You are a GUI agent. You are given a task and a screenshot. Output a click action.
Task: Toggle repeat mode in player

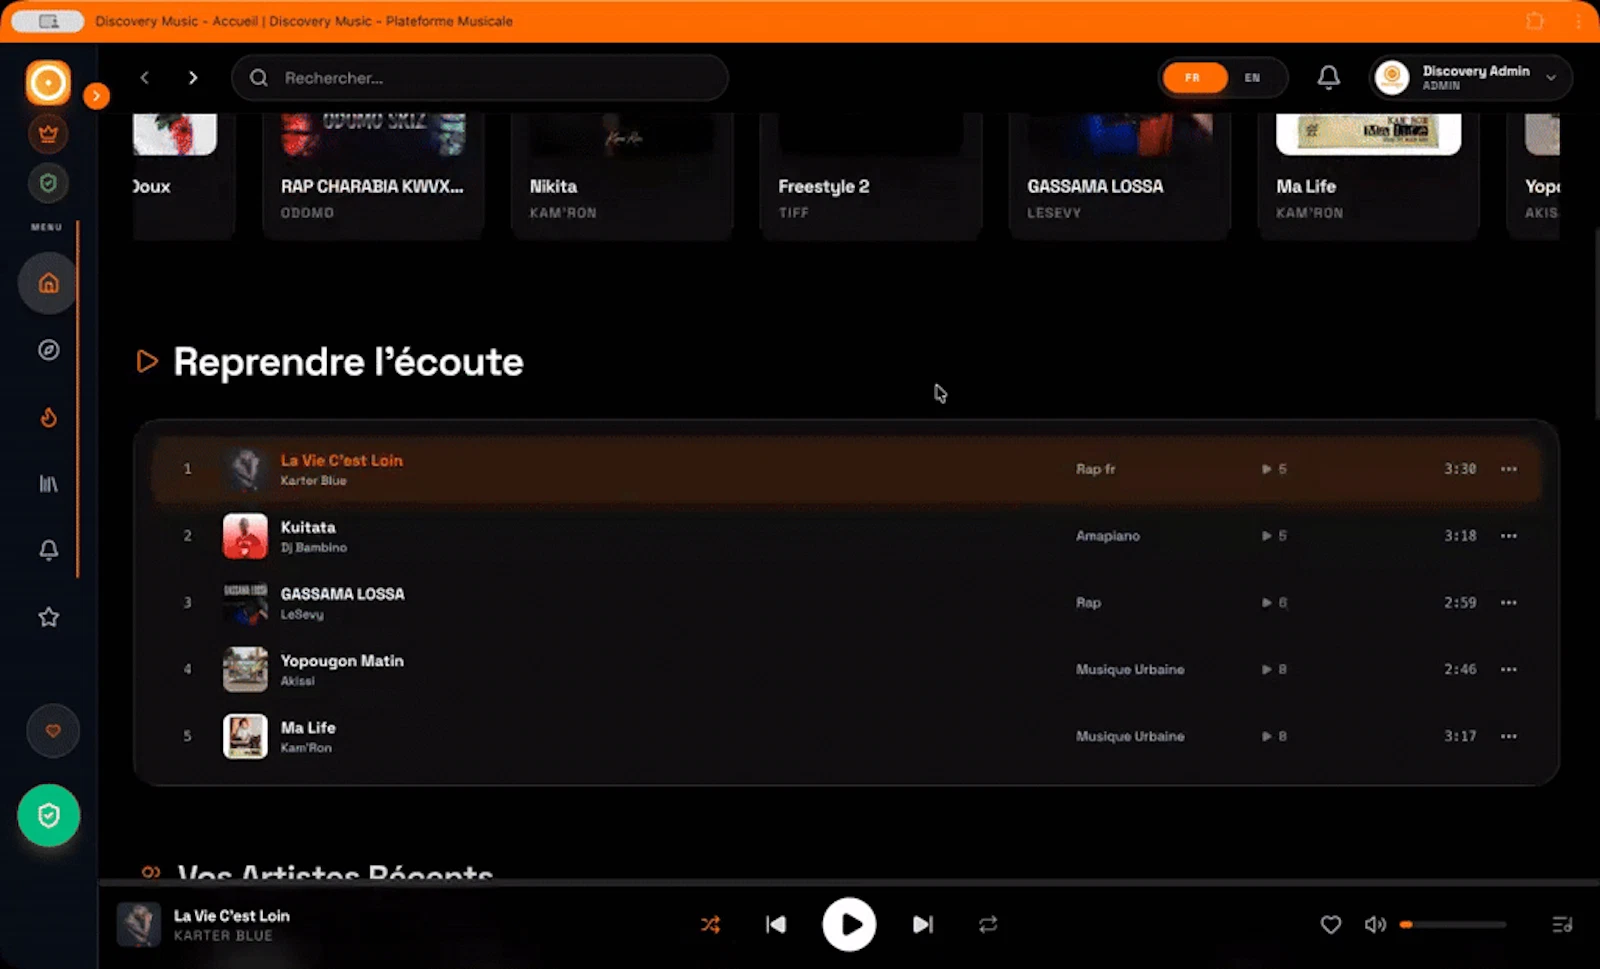[x=988, y=925]
